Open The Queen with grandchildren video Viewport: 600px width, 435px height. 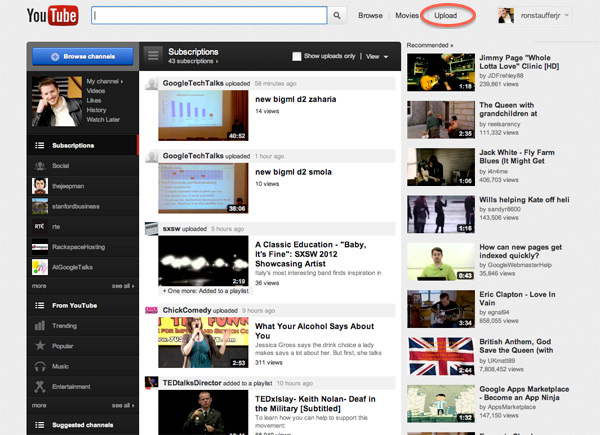click(x=508, y=109)
